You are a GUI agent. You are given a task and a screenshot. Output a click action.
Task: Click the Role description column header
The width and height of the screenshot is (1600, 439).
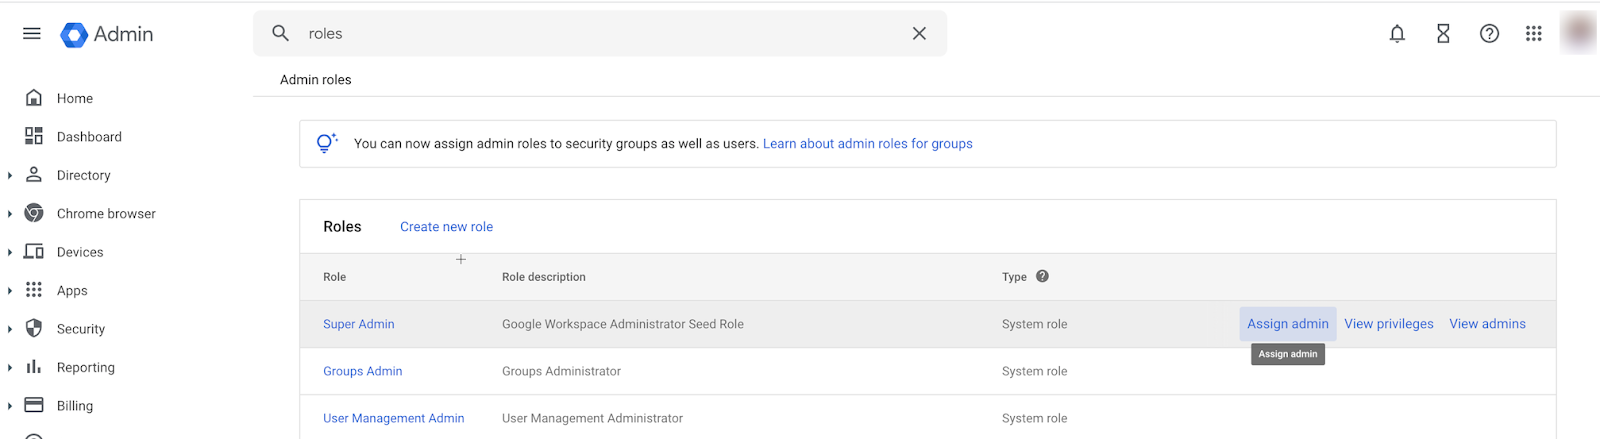pyautogui.click(x=544, y=277)
